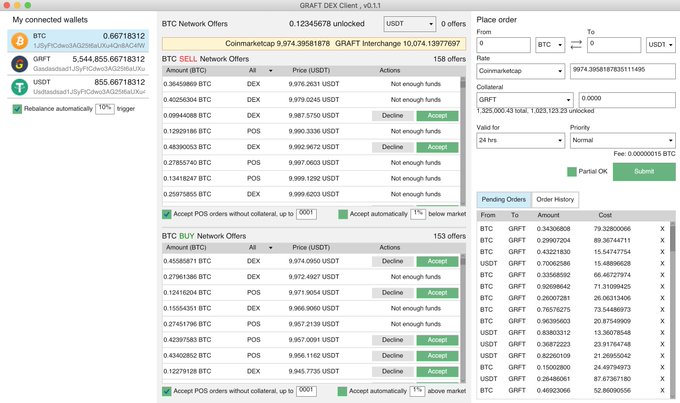Cancel pending order with cost 73.54486973

click(x=662, y=310)
